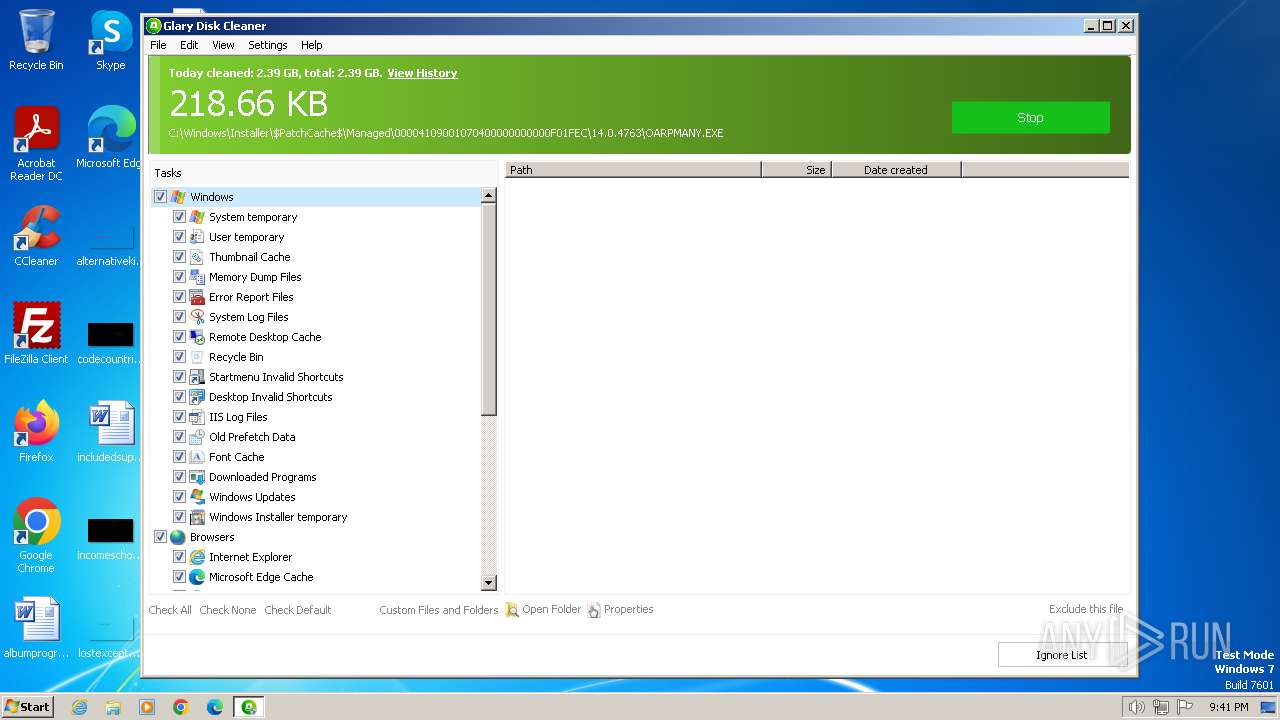1280x720 pixels.
Task: Click the Properties icon
Action: point(594,610)
